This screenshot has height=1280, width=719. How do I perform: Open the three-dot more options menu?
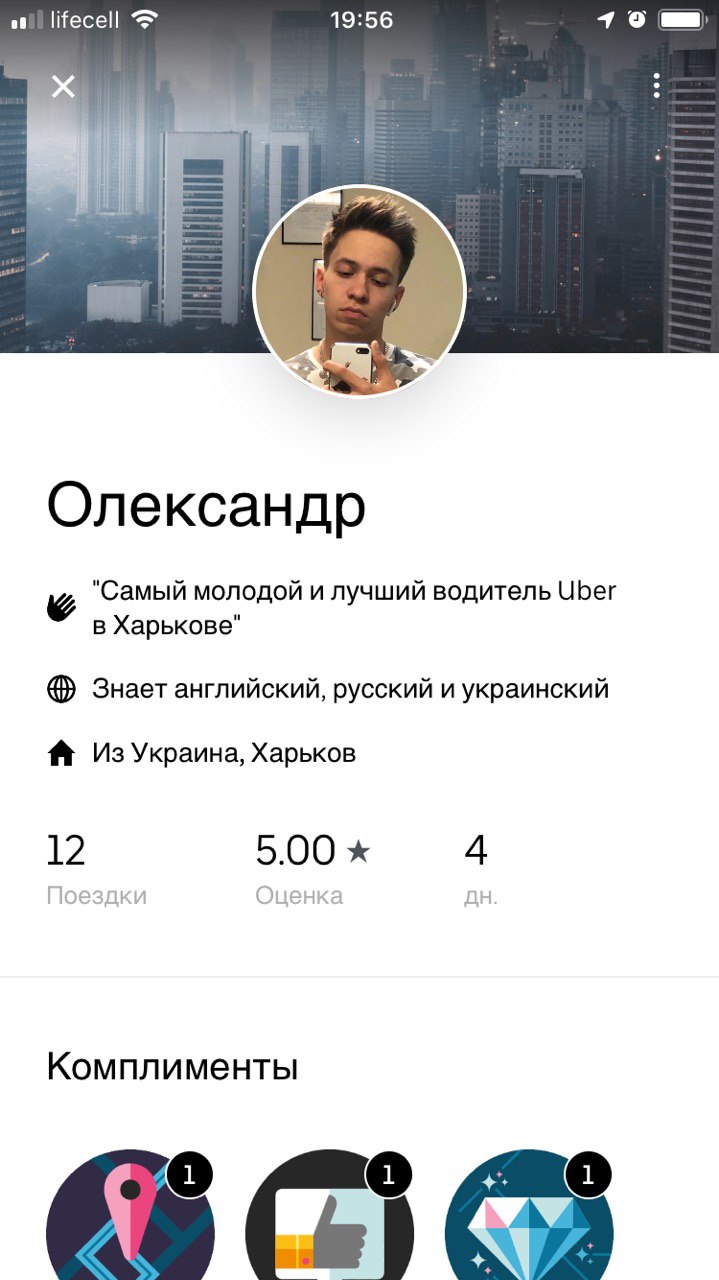pyautogui.click(x=656, y=86)
